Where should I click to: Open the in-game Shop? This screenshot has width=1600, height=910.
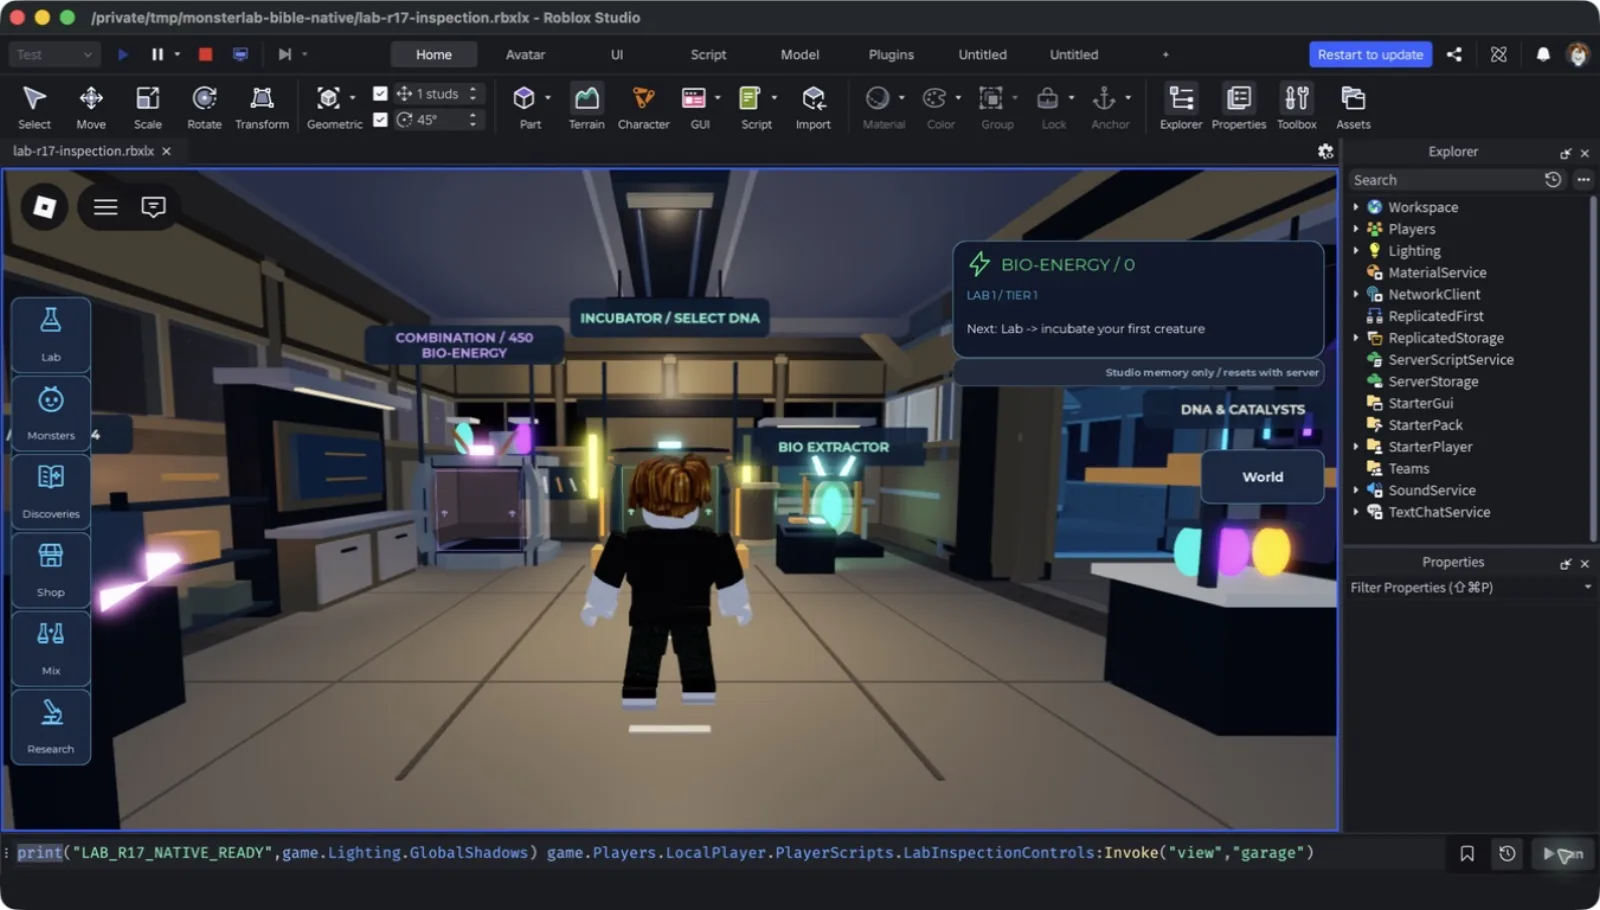[51, 570]
